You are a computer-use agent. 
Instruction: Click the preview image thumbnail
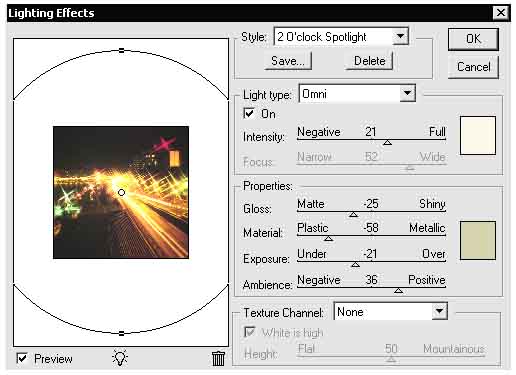point(121,192)
